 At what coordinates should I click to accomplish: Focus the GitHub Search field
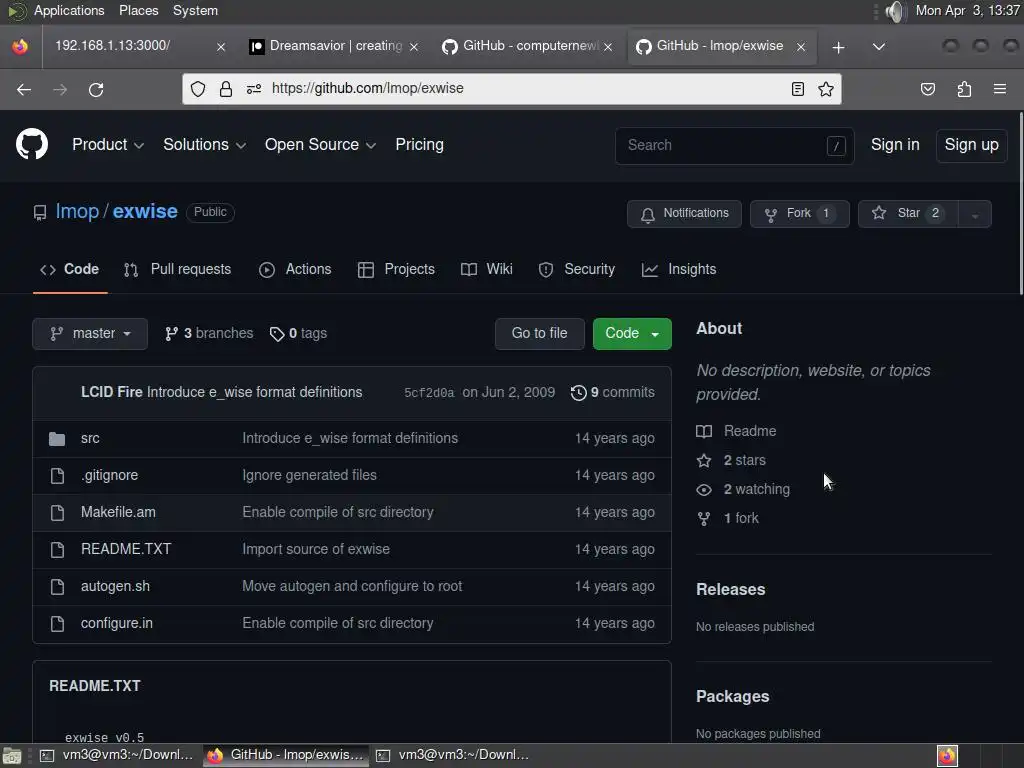tap(734, 146)
